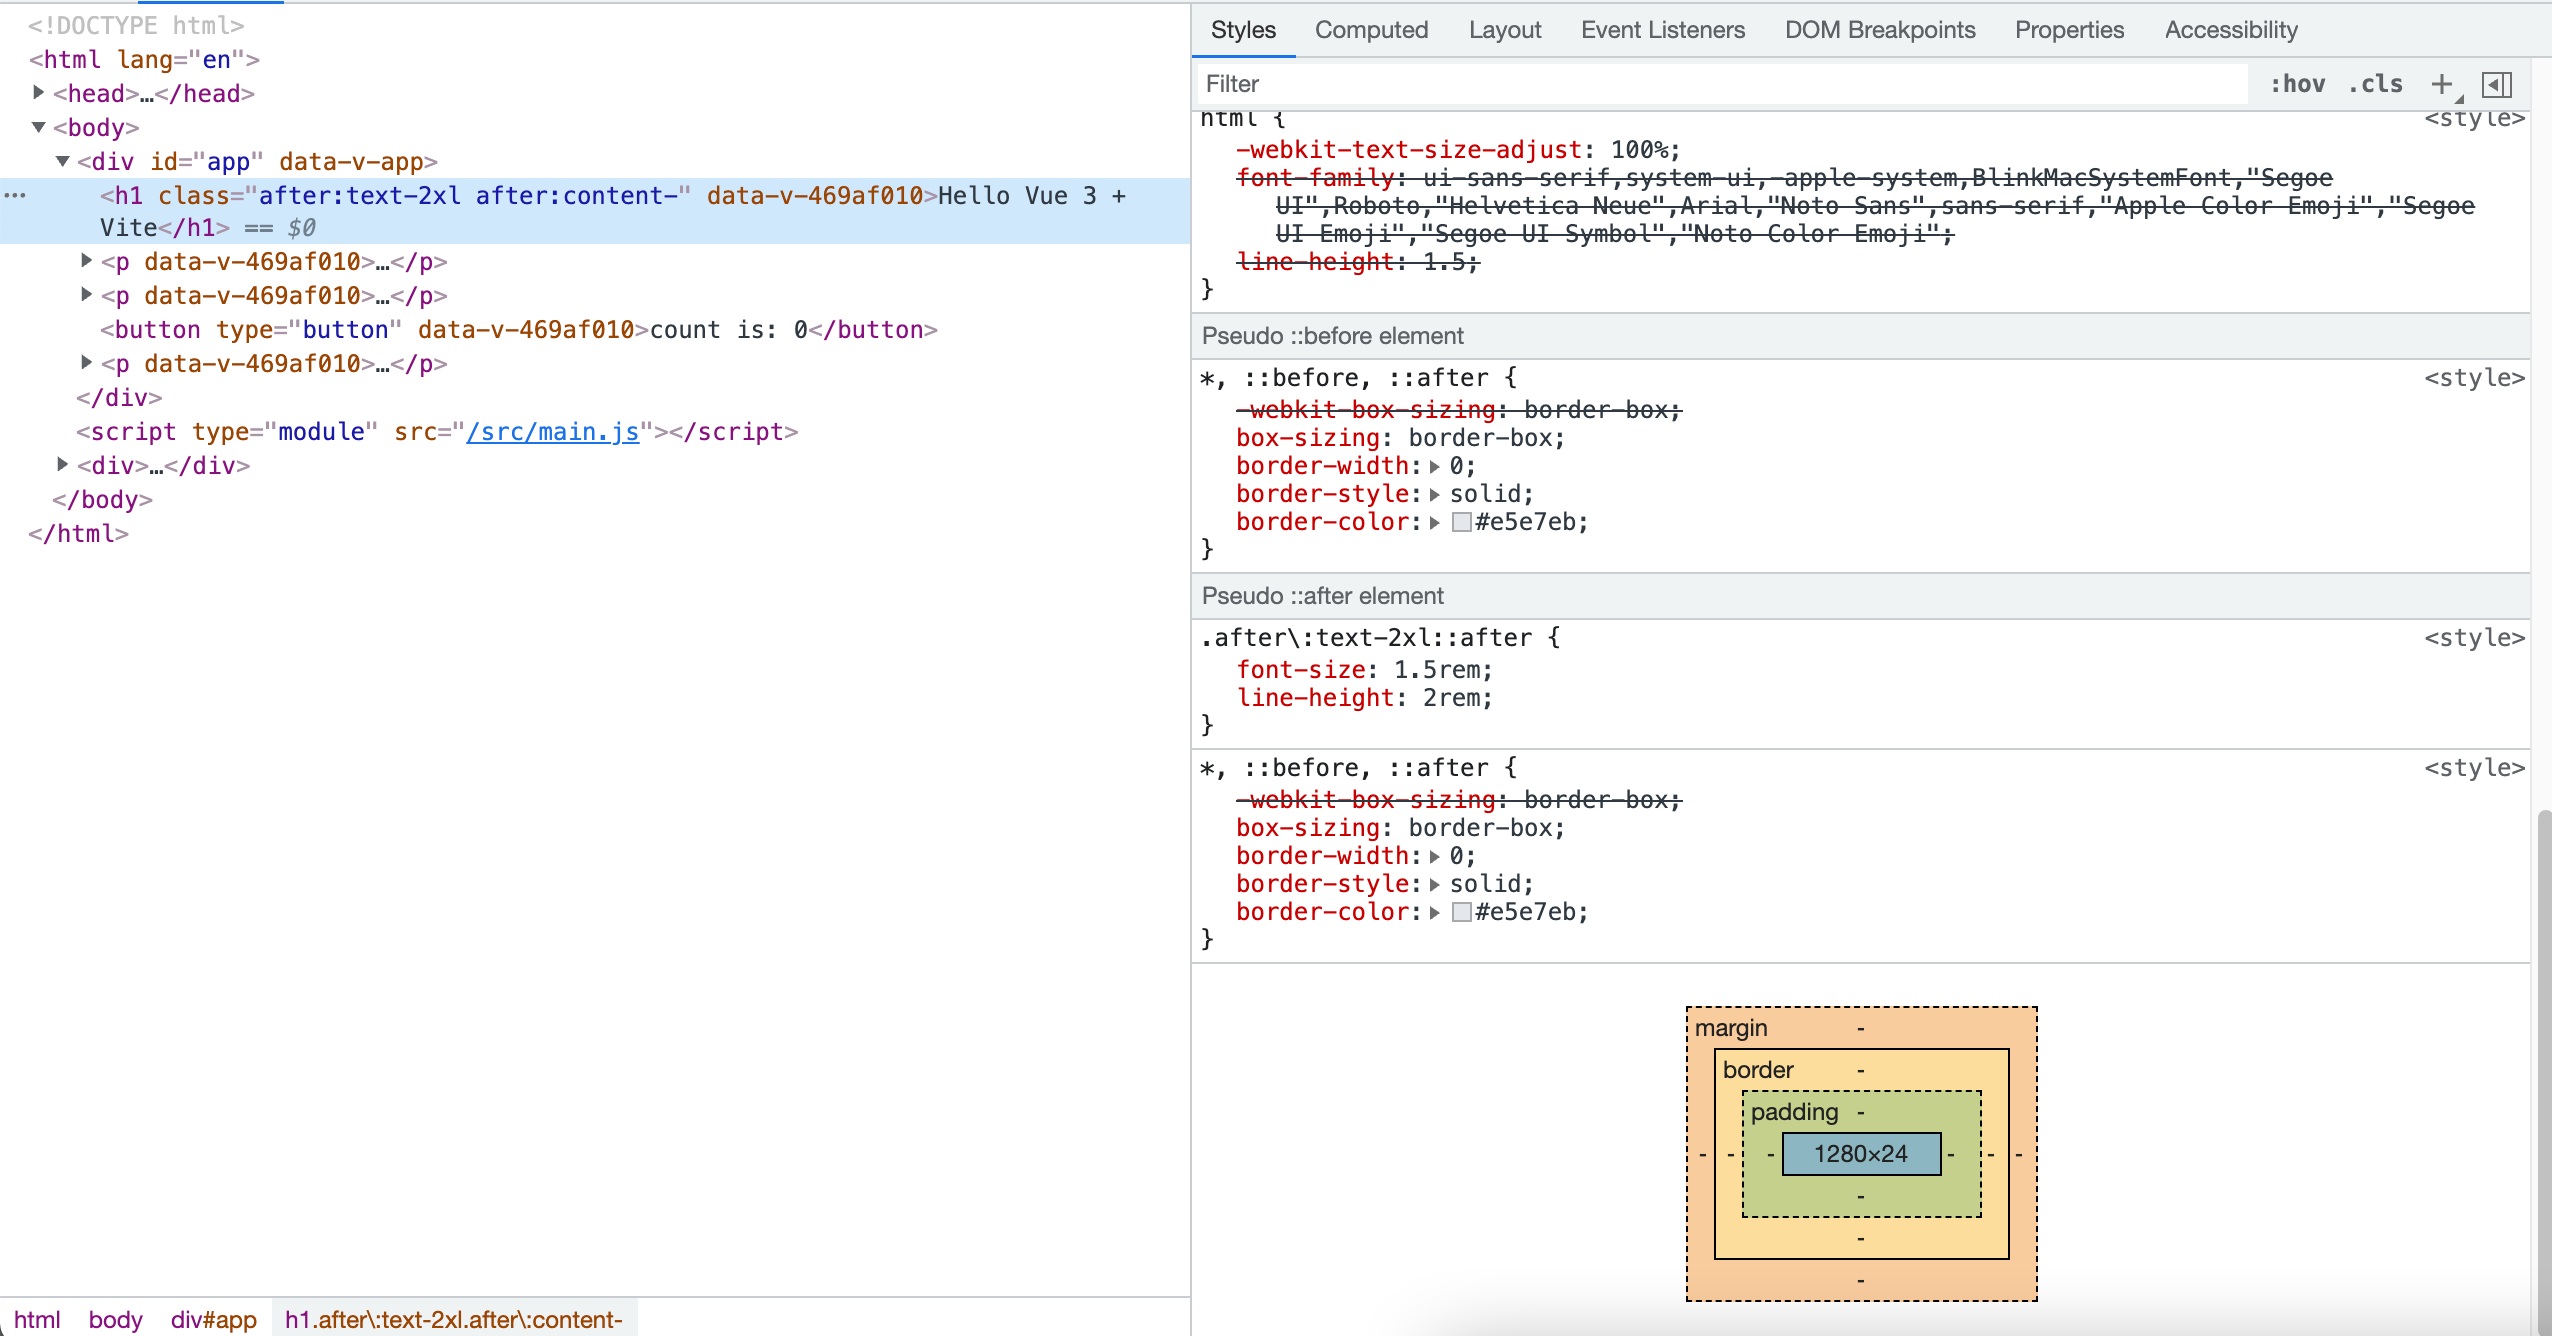This screenshot has height=1336, width=2552.
Task: Toggle the computed styles sidebar icon
Action: pyautogui.click(x=2497, y=84)
